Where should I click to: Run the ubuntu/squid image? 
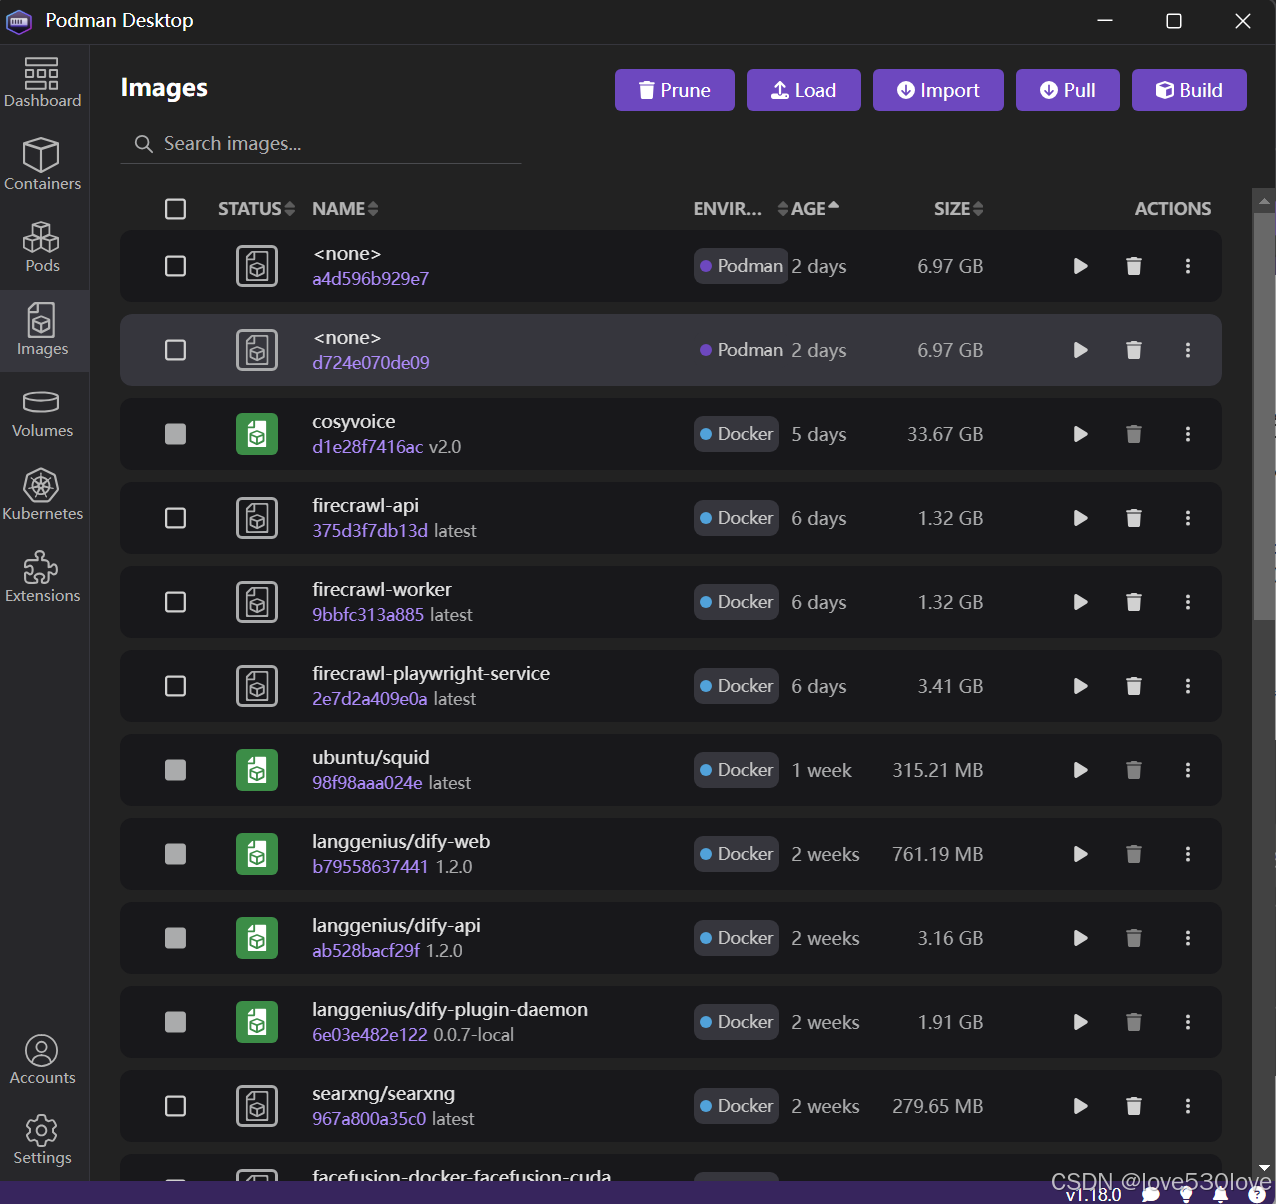tap(1081, 770)
